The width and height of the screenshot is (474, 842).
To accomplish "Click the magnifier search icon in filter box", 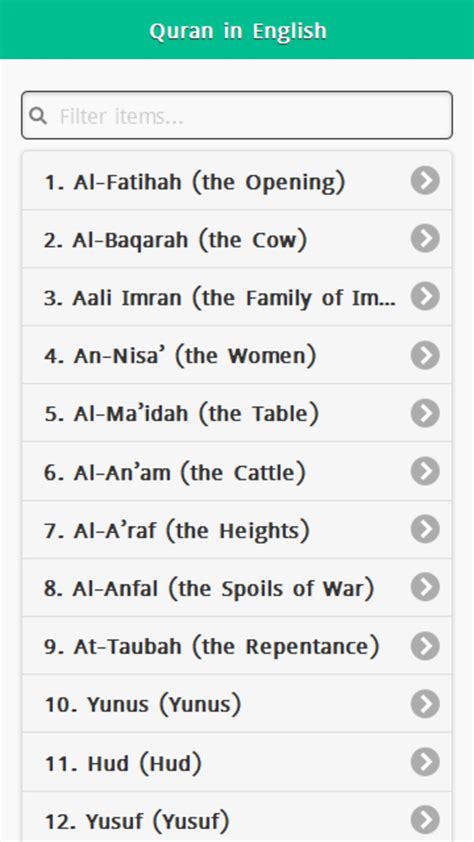I will pos(38,115).
